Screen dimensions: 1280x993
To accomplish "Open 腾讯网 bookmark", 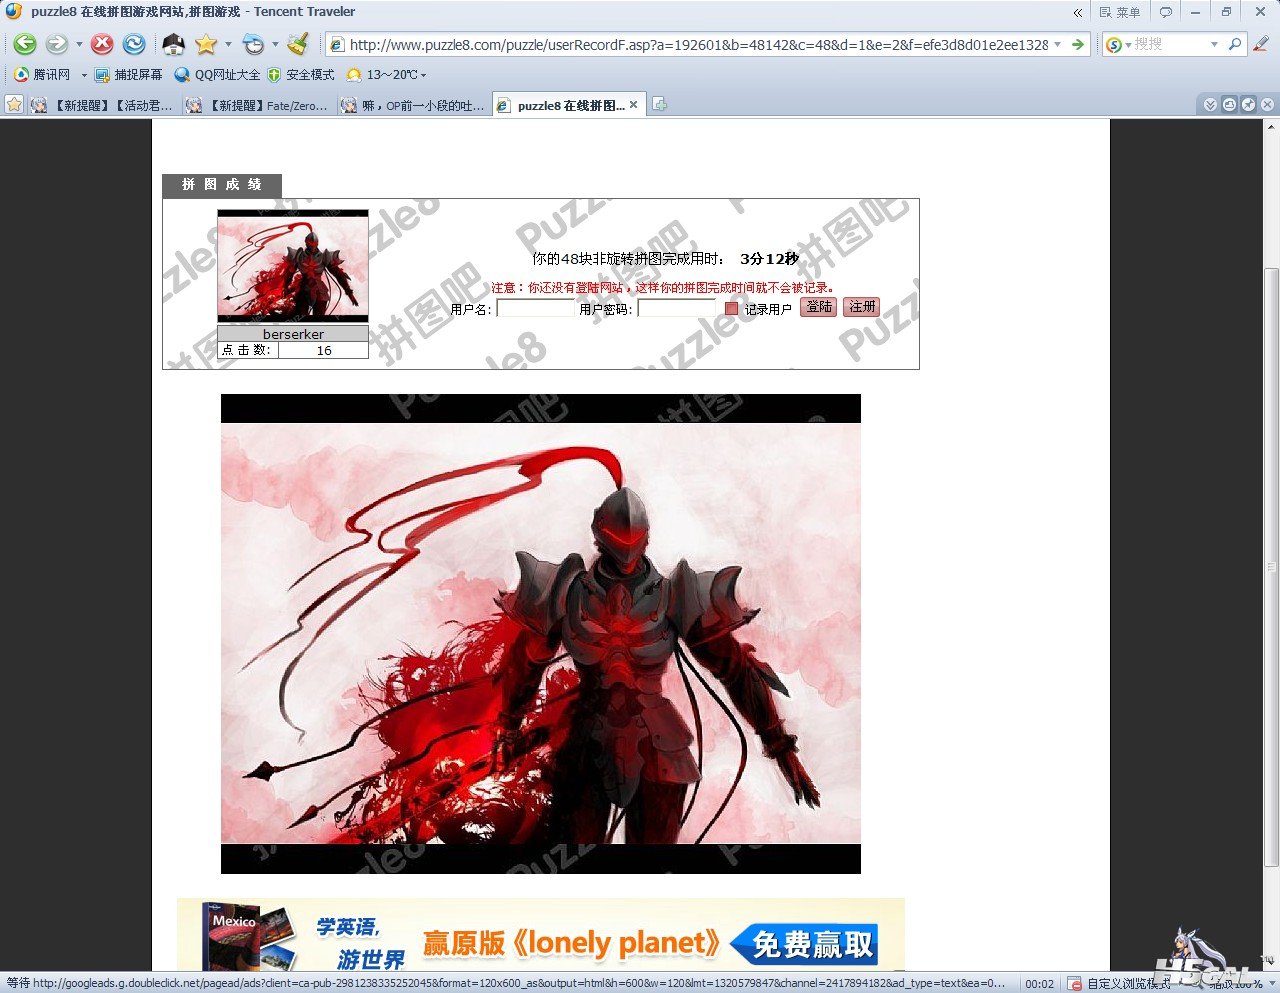I will 42,75.
